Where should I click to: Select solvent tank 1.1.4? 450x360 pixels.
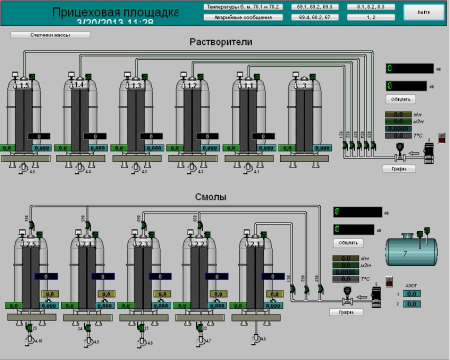(x=80, y=117)
